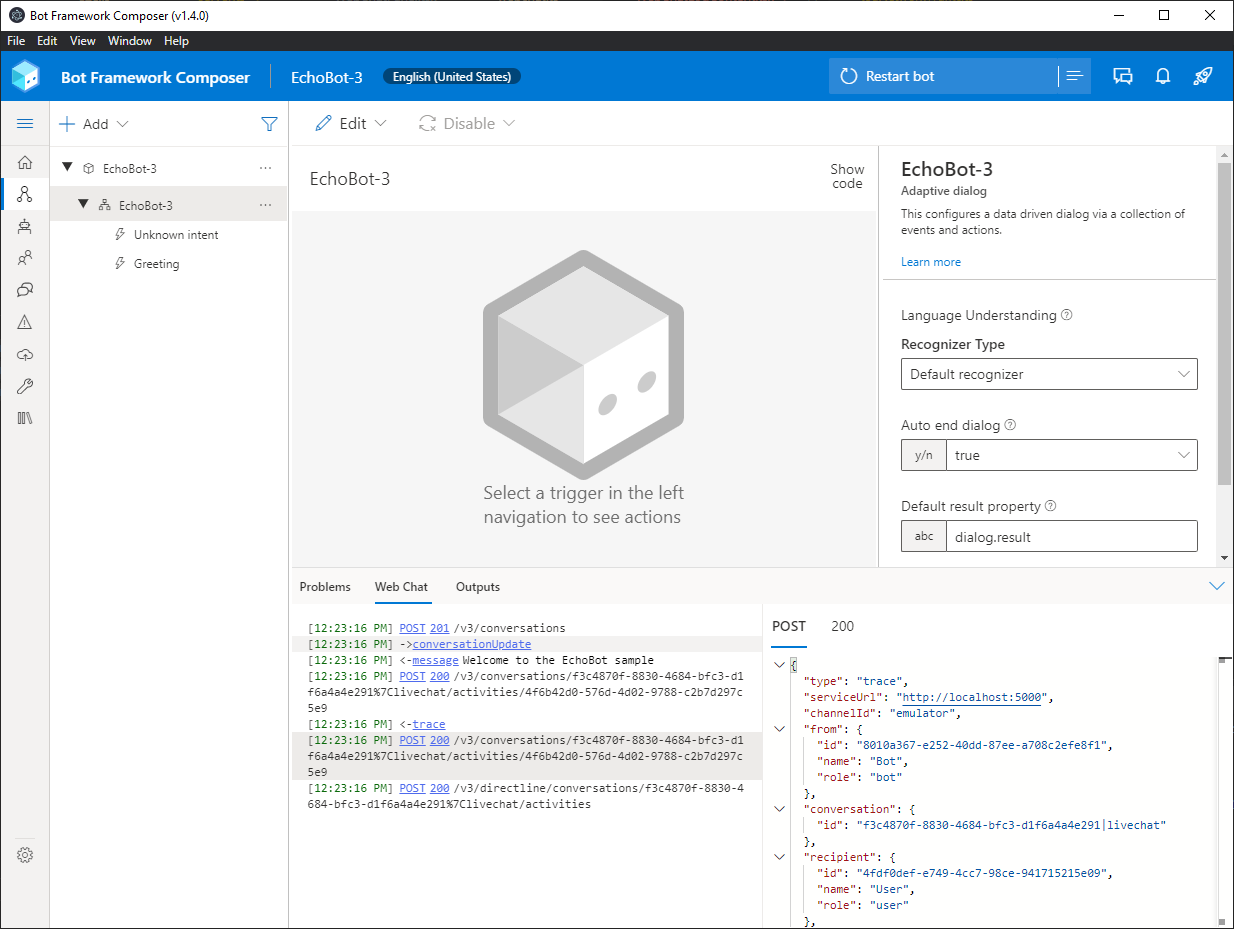Screen dimensions: 1234x929
Task: Switch to the Web Chat tab
Action: click(401, 587)
